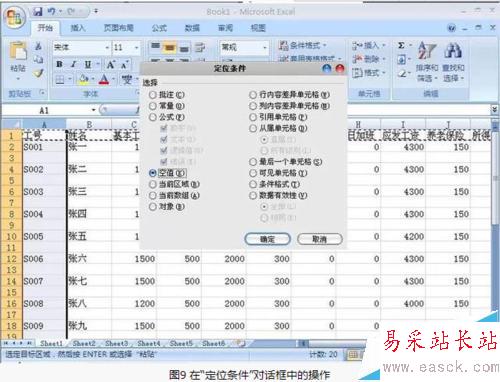Click cell containing S006
The image size is (500, 382).
click(x=44, y=259)
